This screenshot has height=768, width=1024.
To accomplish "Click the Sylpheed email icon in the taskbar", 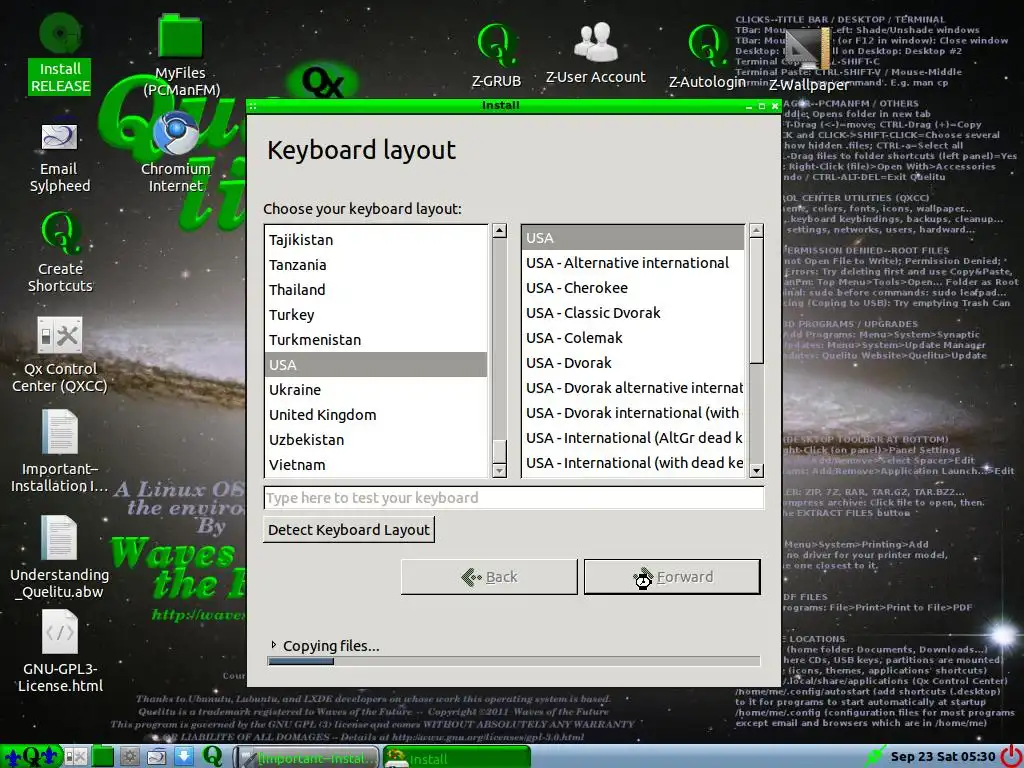I will [x=157, y=756].
